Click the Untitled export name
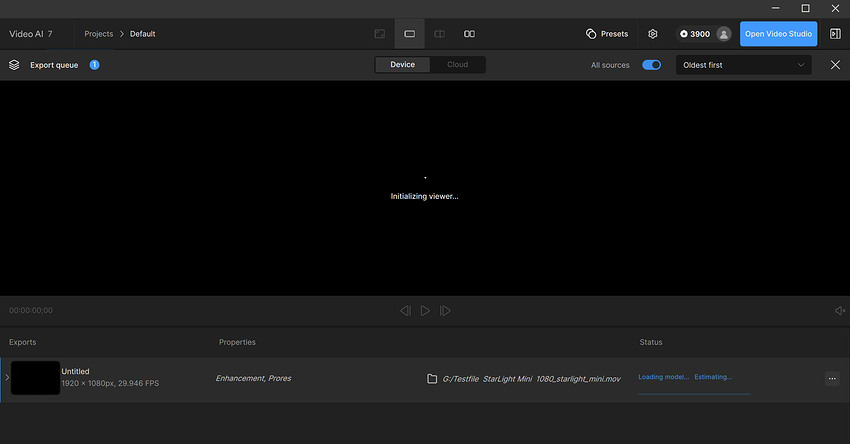The image size is (850, 444). (x=75, y=371)
